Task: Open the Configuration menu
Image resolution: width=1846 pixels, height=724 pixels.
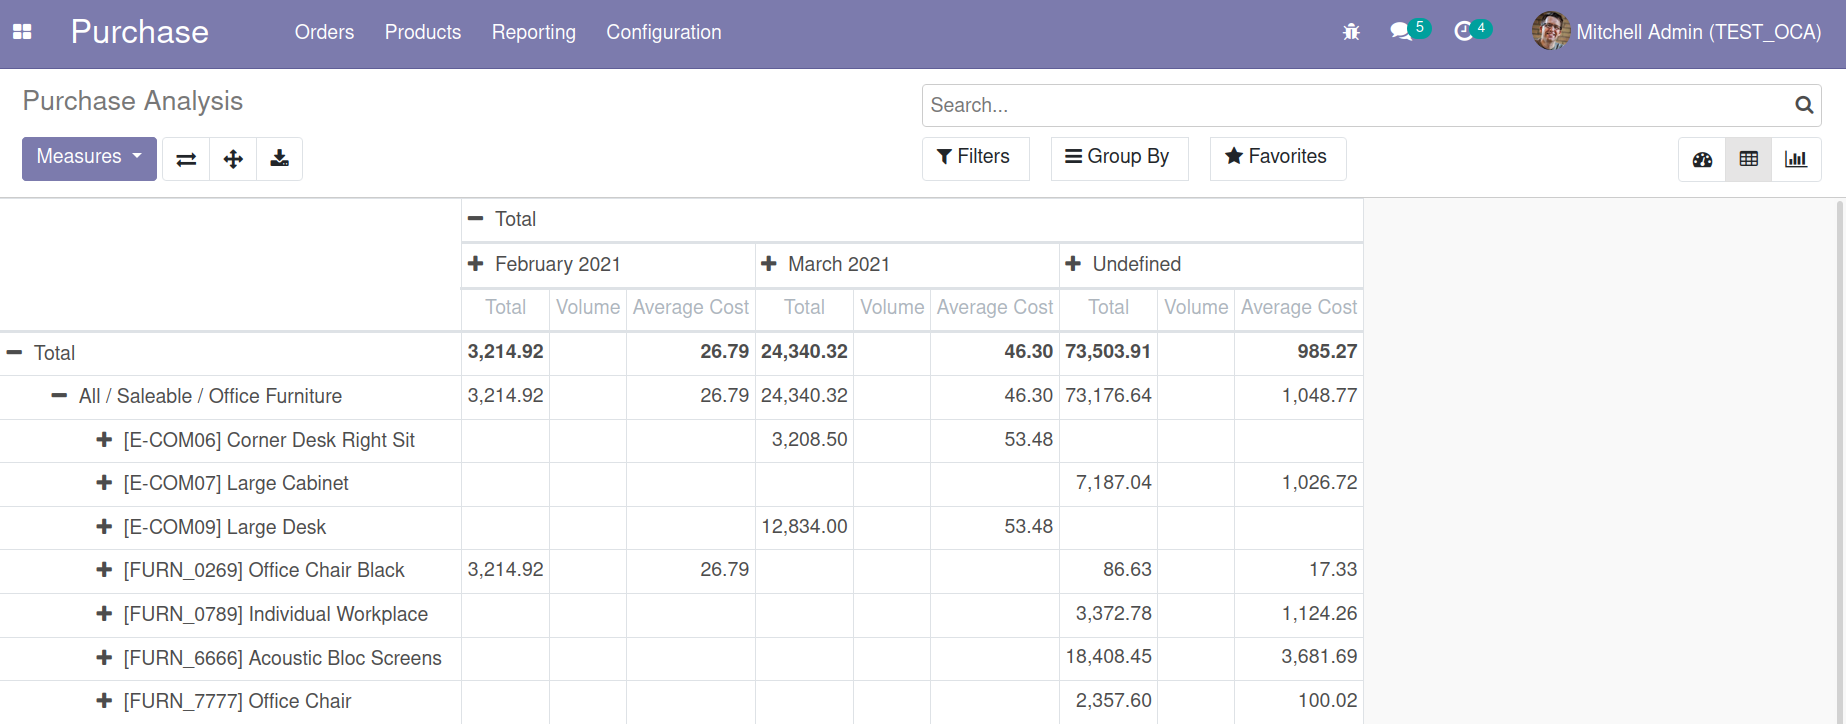Action: 663,32
